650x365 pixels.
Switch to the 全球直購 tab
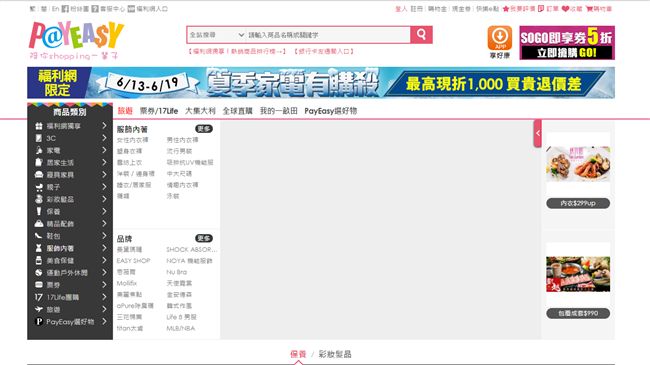pos(238,111)
